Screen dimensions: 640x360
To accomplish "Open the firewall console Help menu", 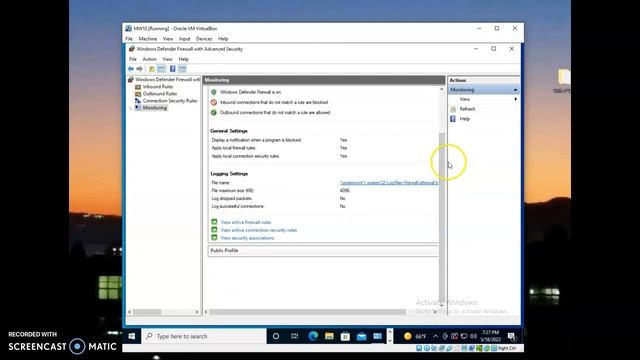I will pyautogui.click(x=184, y=59).
